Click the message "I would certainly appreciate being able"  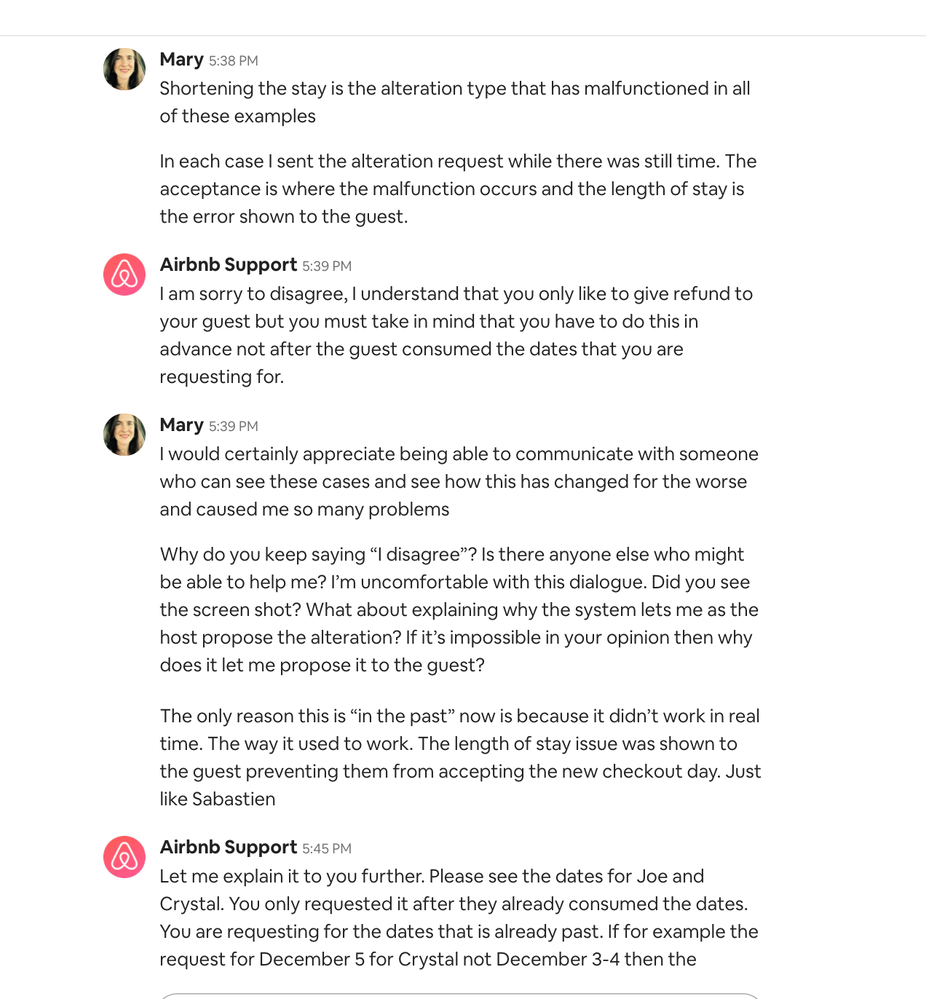pos(459,481)
